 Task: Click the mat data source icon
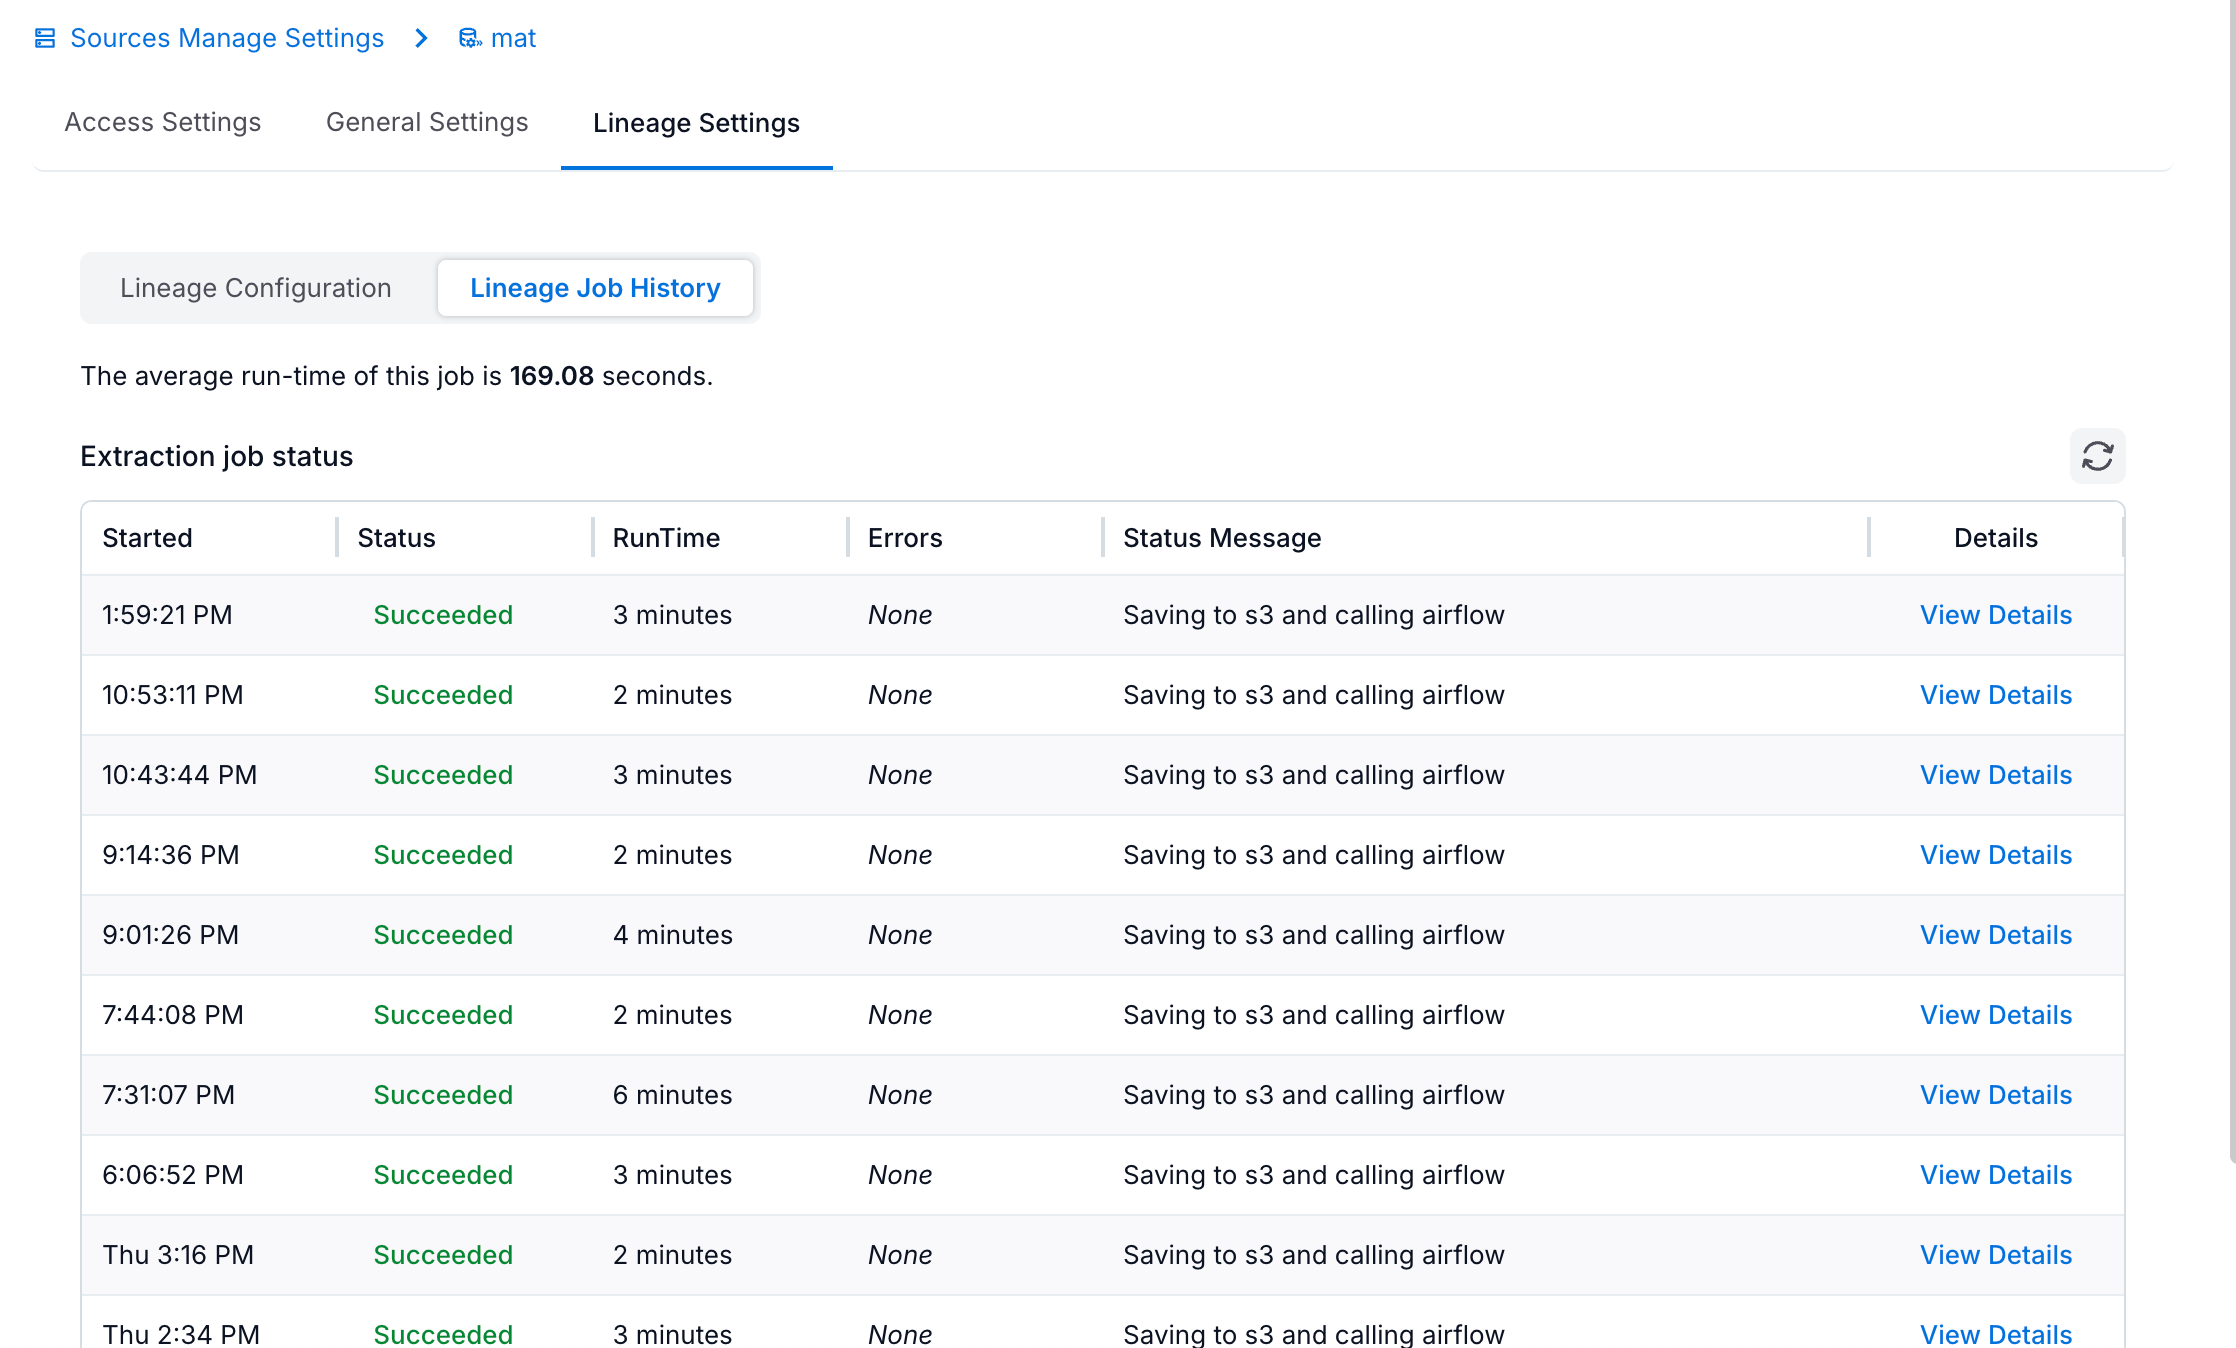point(469,38)
